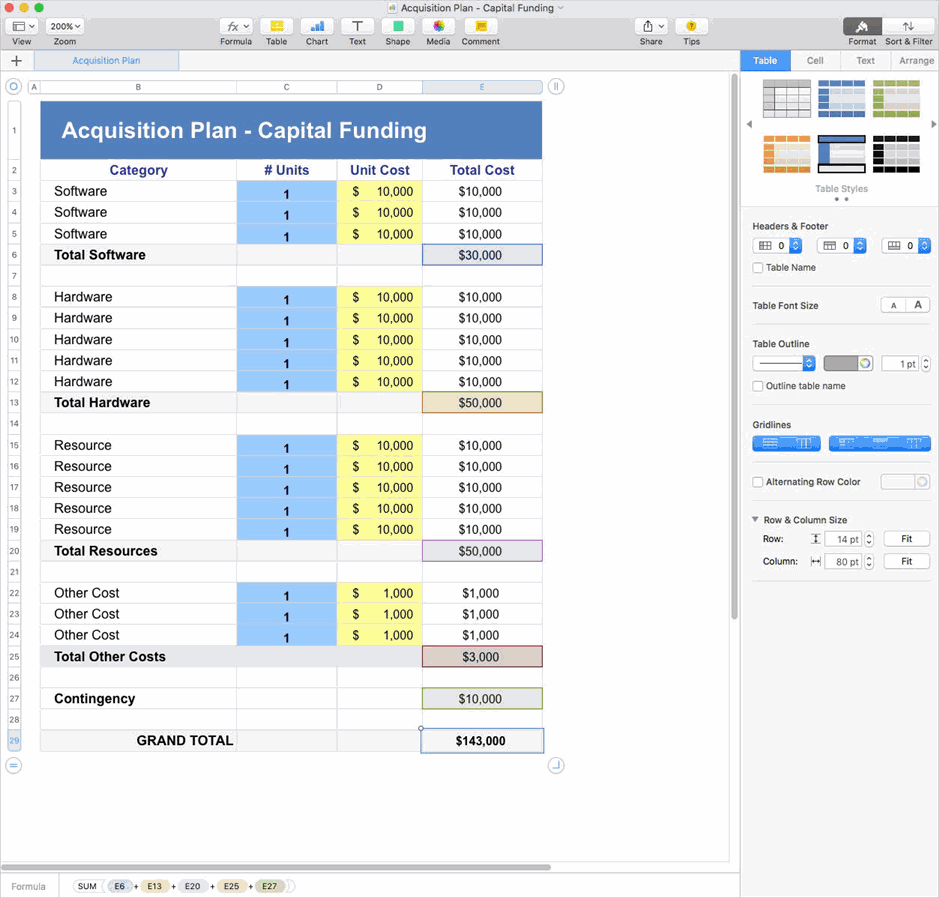
Task: Click Fit next to the Row size field
Action: coord(906,538)
